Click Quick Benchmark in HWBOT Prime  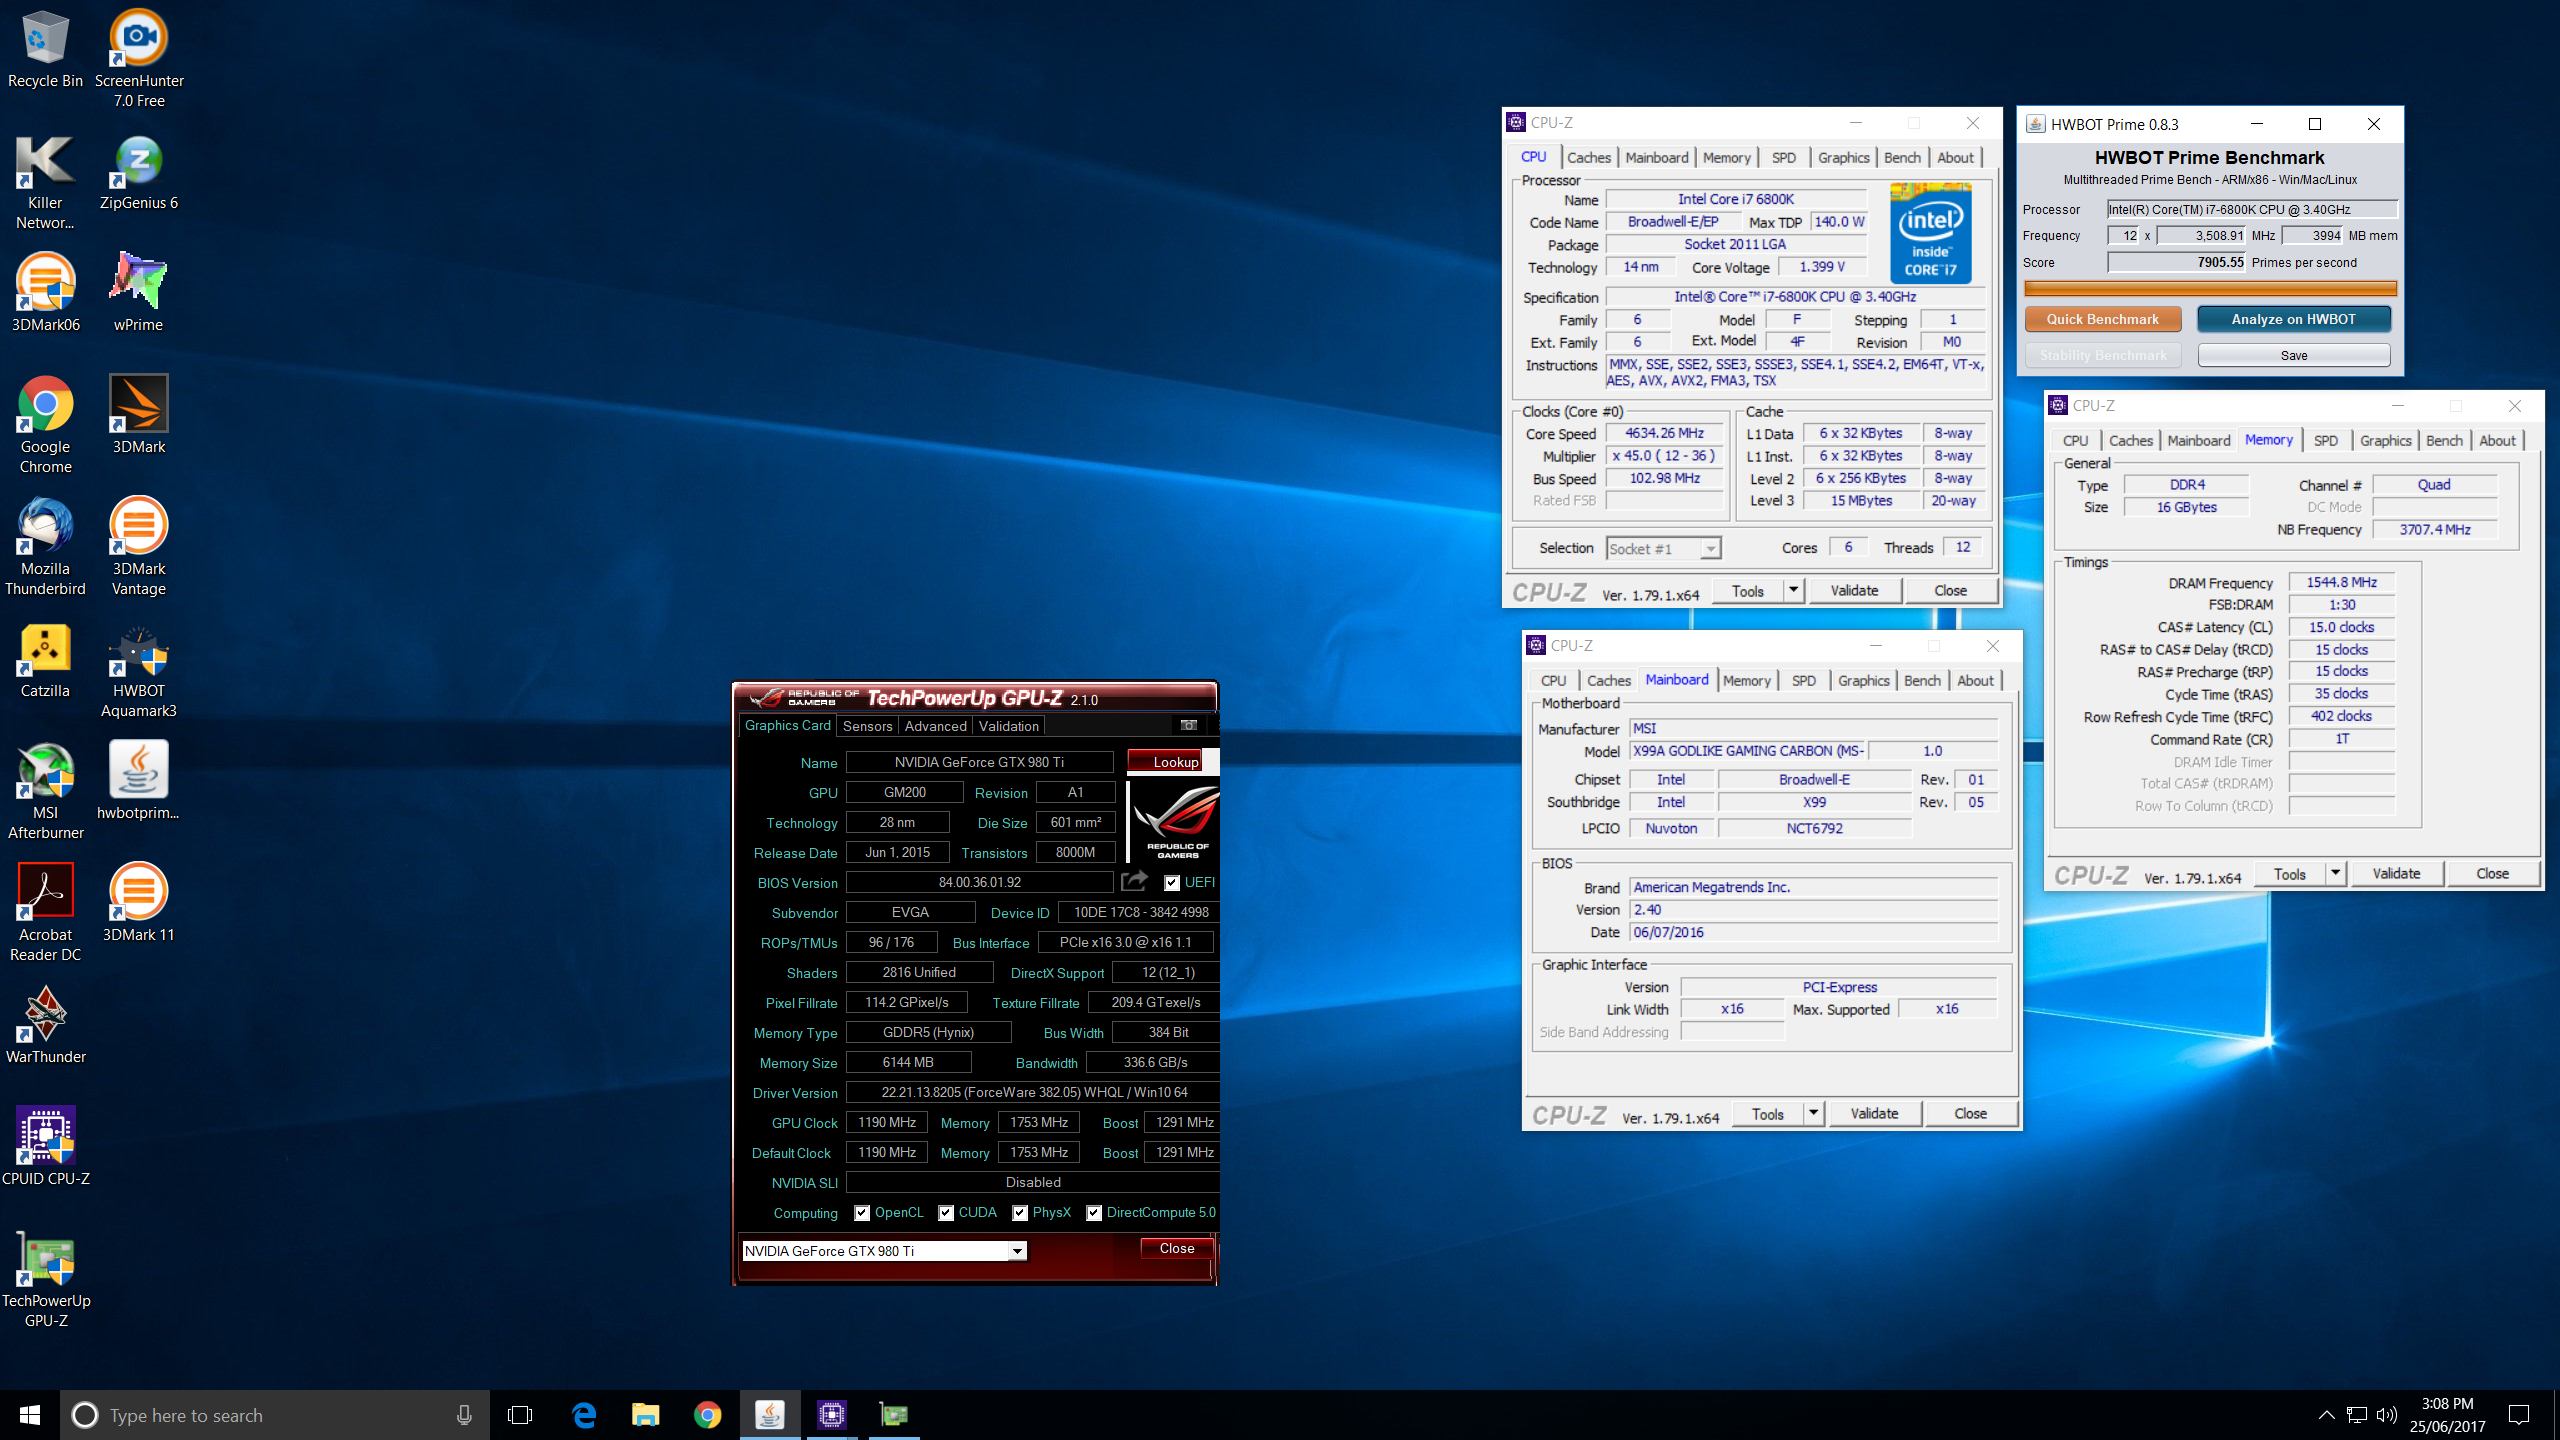[x=2102, y=319]
